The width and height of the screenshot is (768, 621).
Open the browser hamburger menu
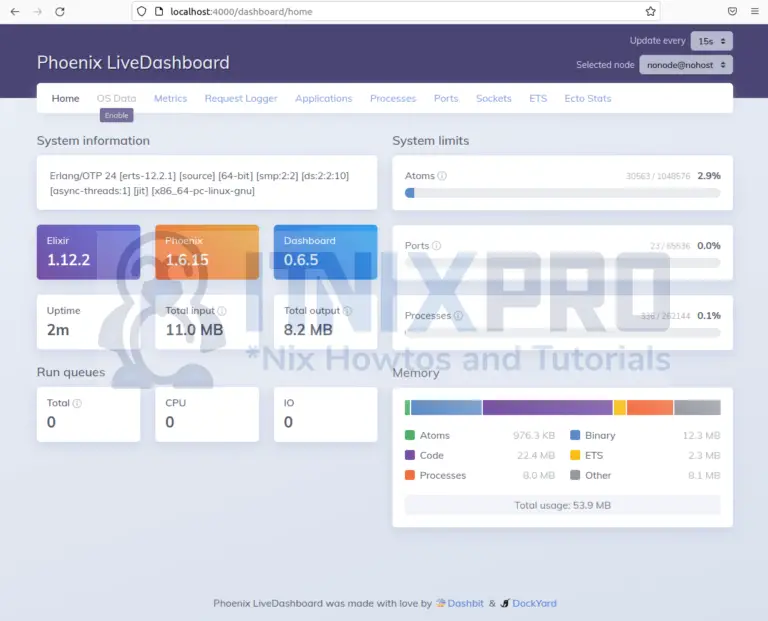click(x=754, y=11)
